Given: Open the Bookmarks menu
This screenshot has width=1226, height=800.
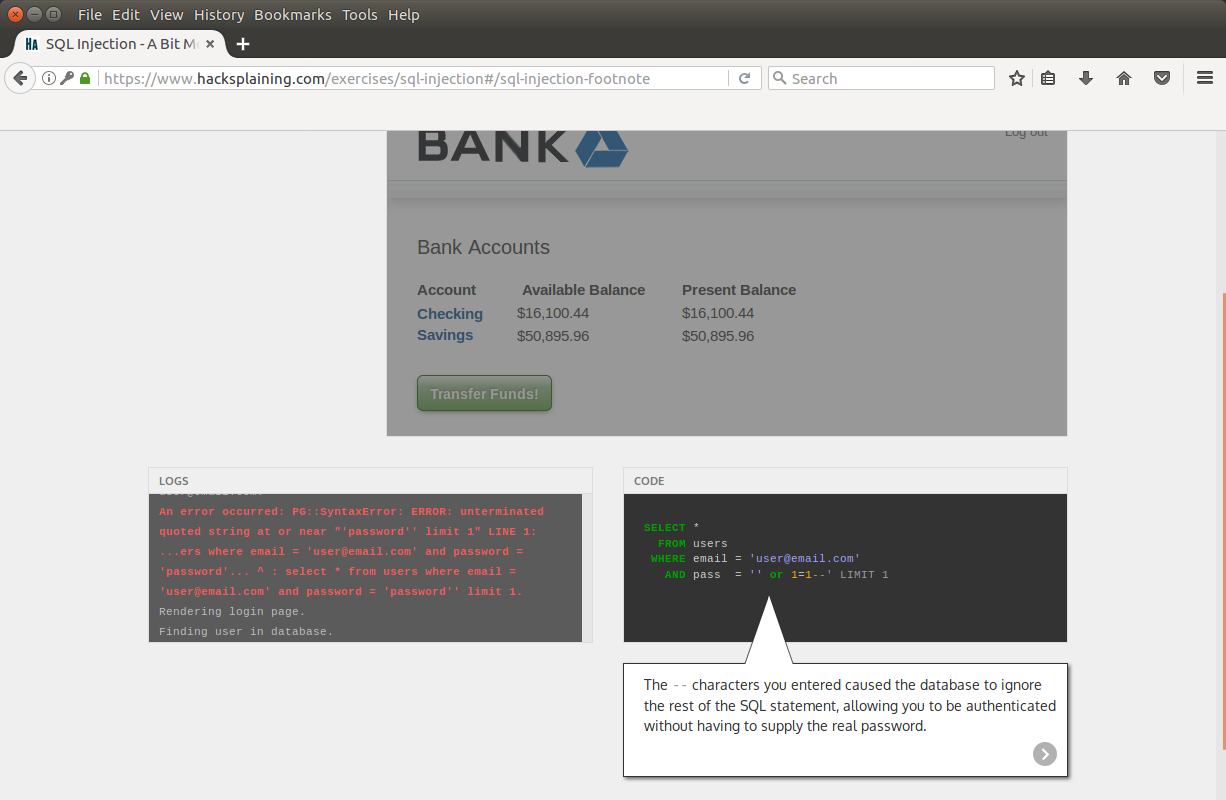Looking at the screenshot, I should tap(294, 15).
